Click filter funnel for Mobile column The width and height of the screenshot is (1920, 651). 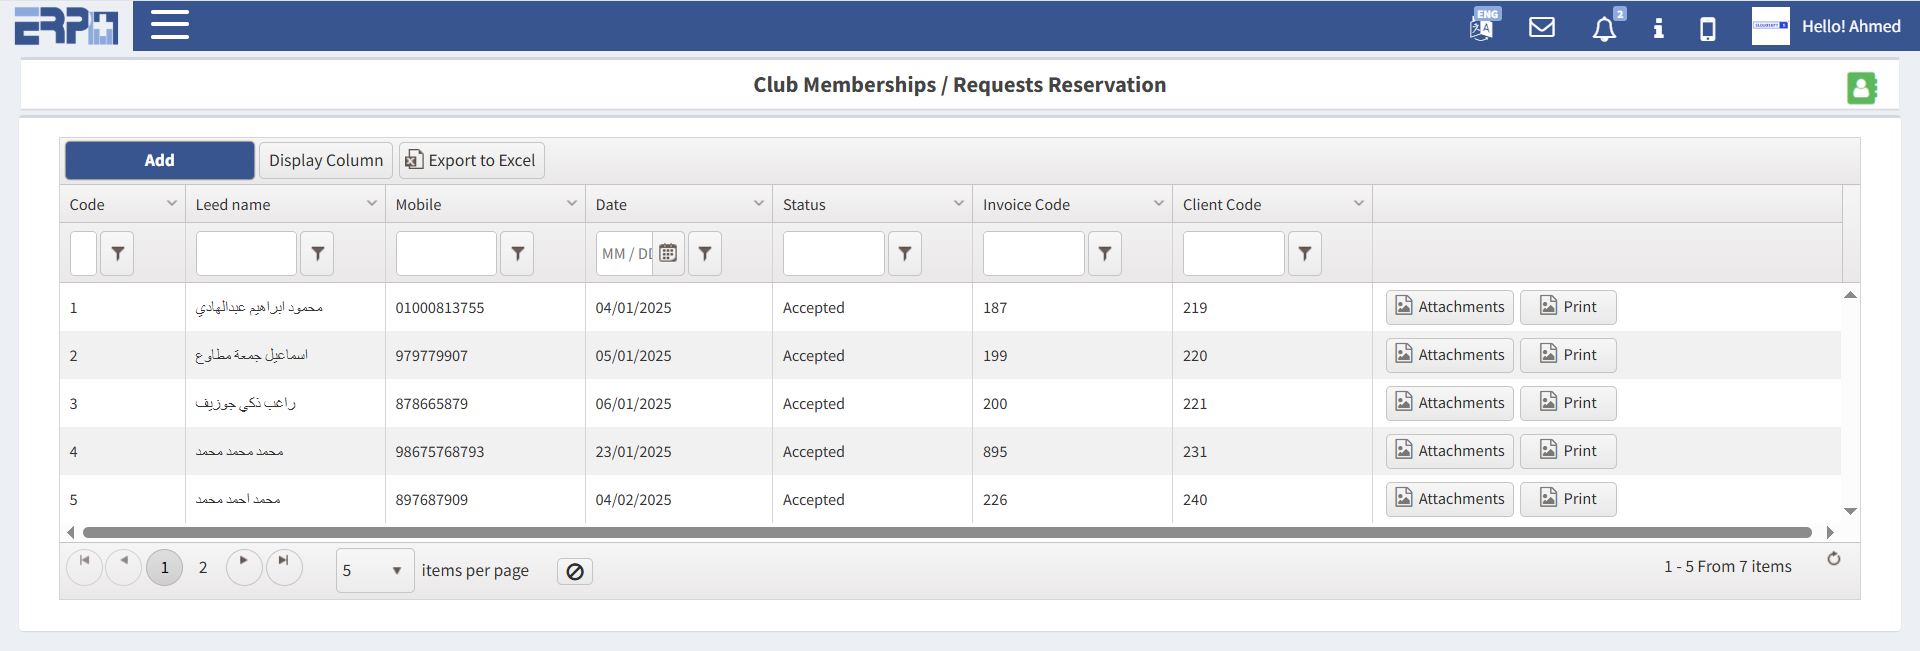[x=517, y=254]
